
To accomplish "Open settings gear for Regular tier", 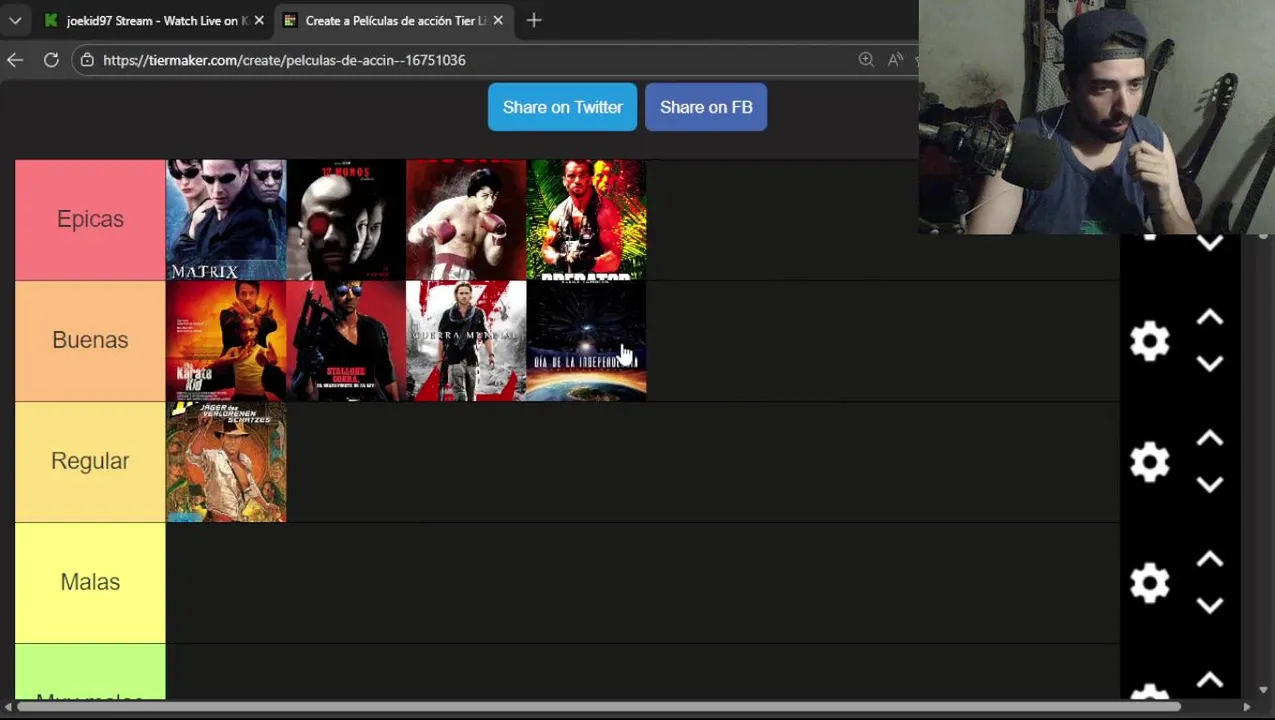I will click(x=1150, y=462).
